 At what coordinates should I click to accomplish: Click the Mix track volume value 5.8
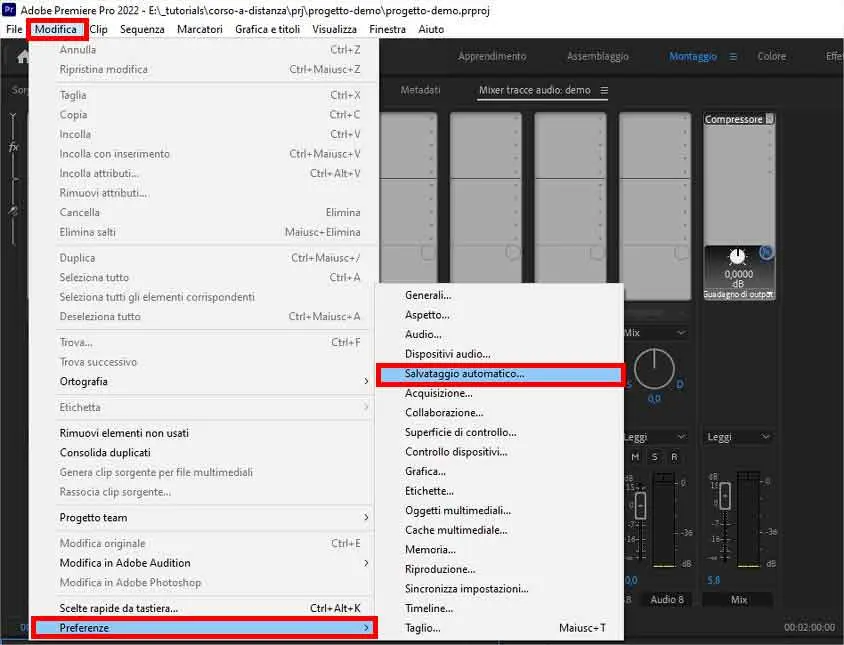(x=714, y=580)
